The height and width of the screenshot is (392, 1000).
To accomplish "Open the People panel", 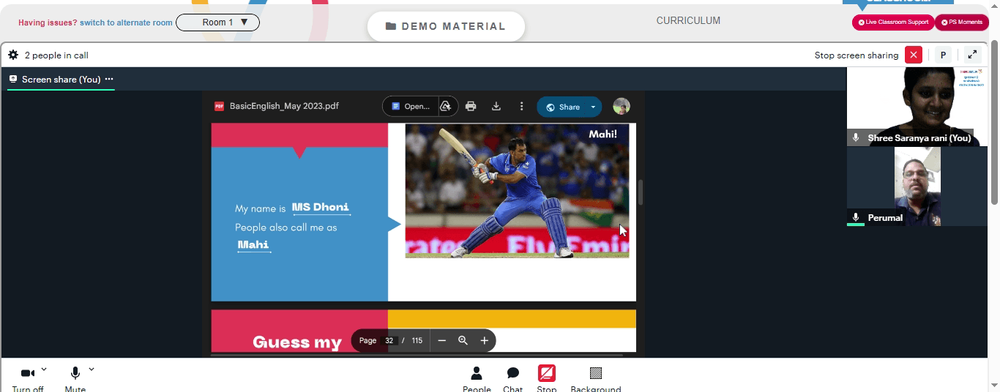I will tap(476, 379).
